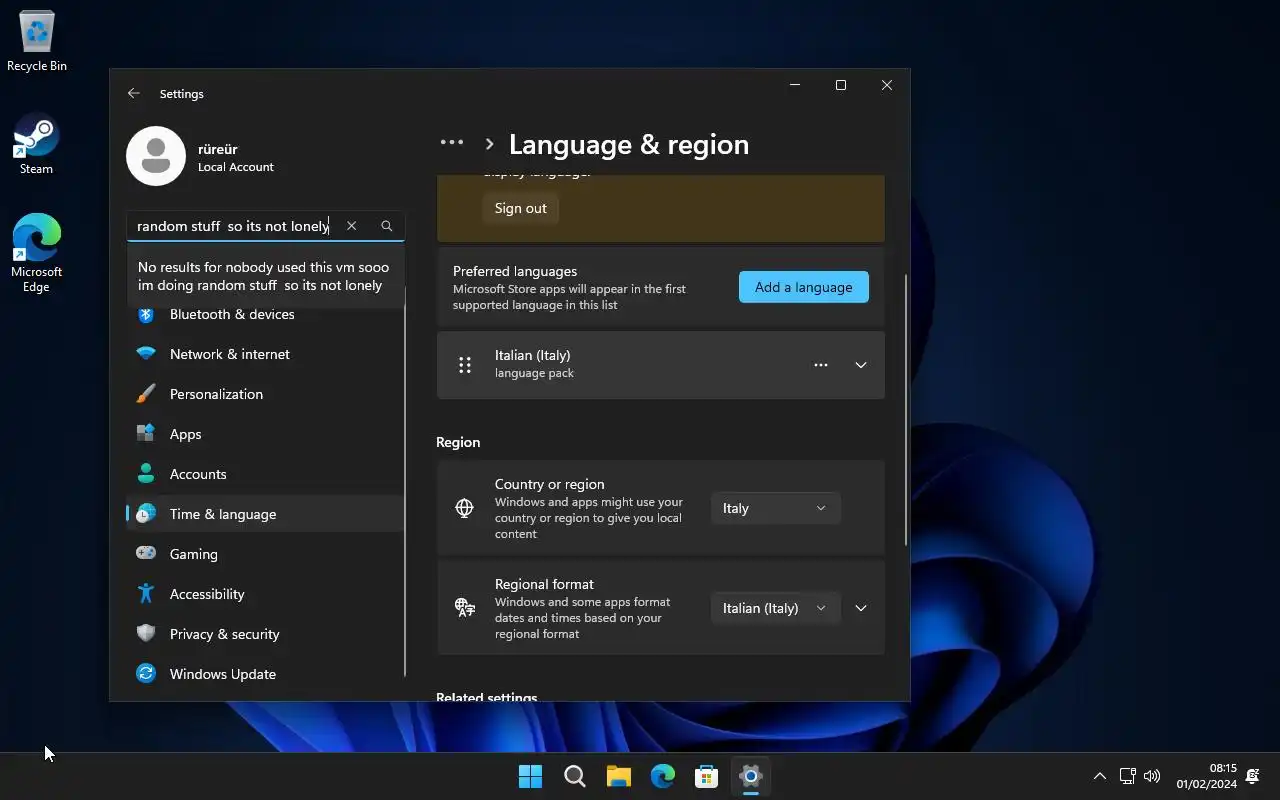Click the Regional format language icon

(x=465, y=608)
